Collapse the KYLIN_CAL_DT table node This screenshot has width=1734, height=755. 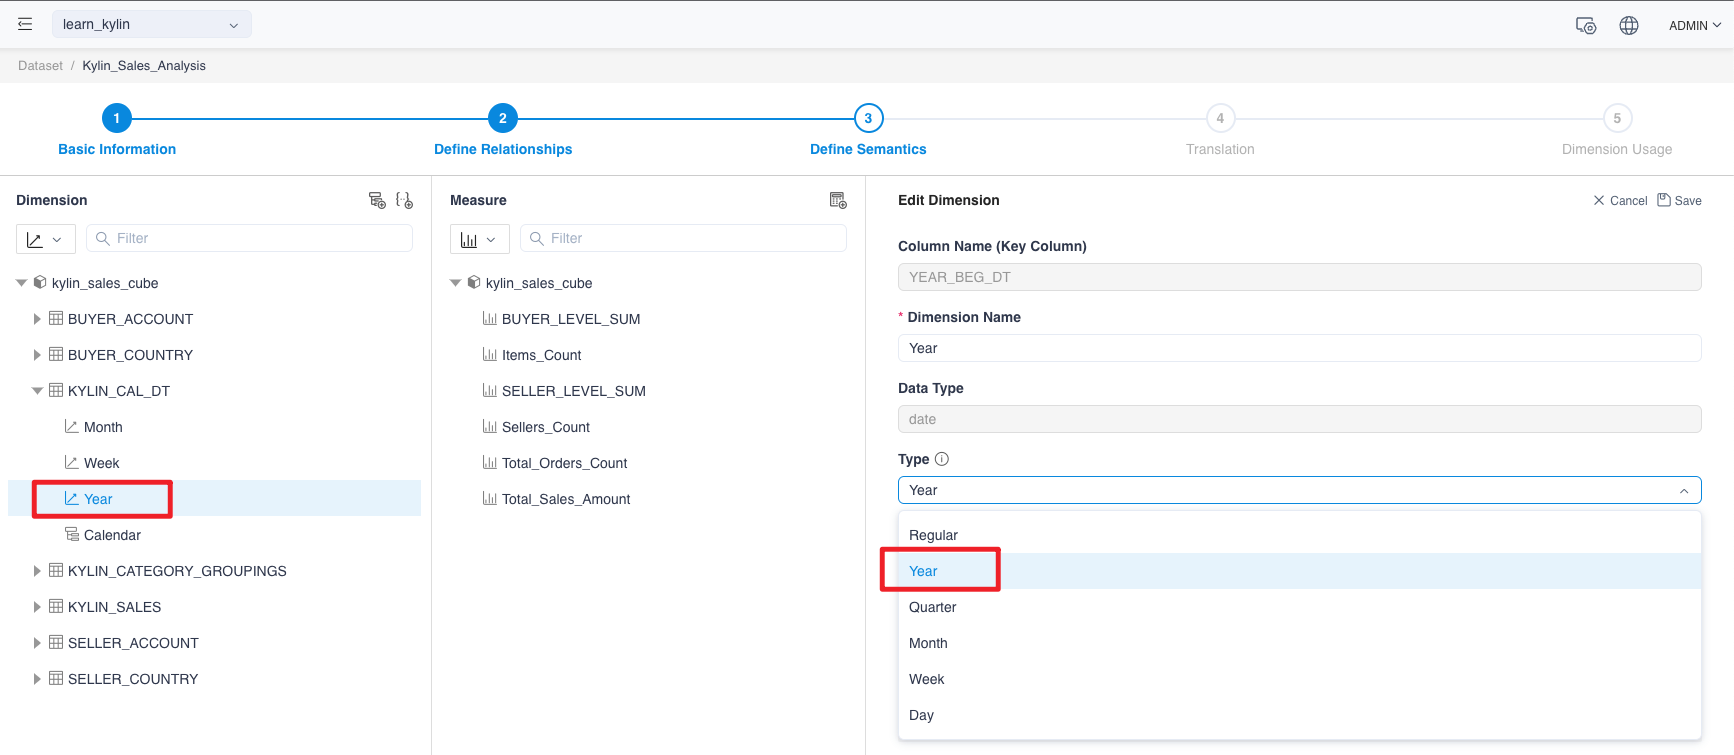[x=37, y=391]
